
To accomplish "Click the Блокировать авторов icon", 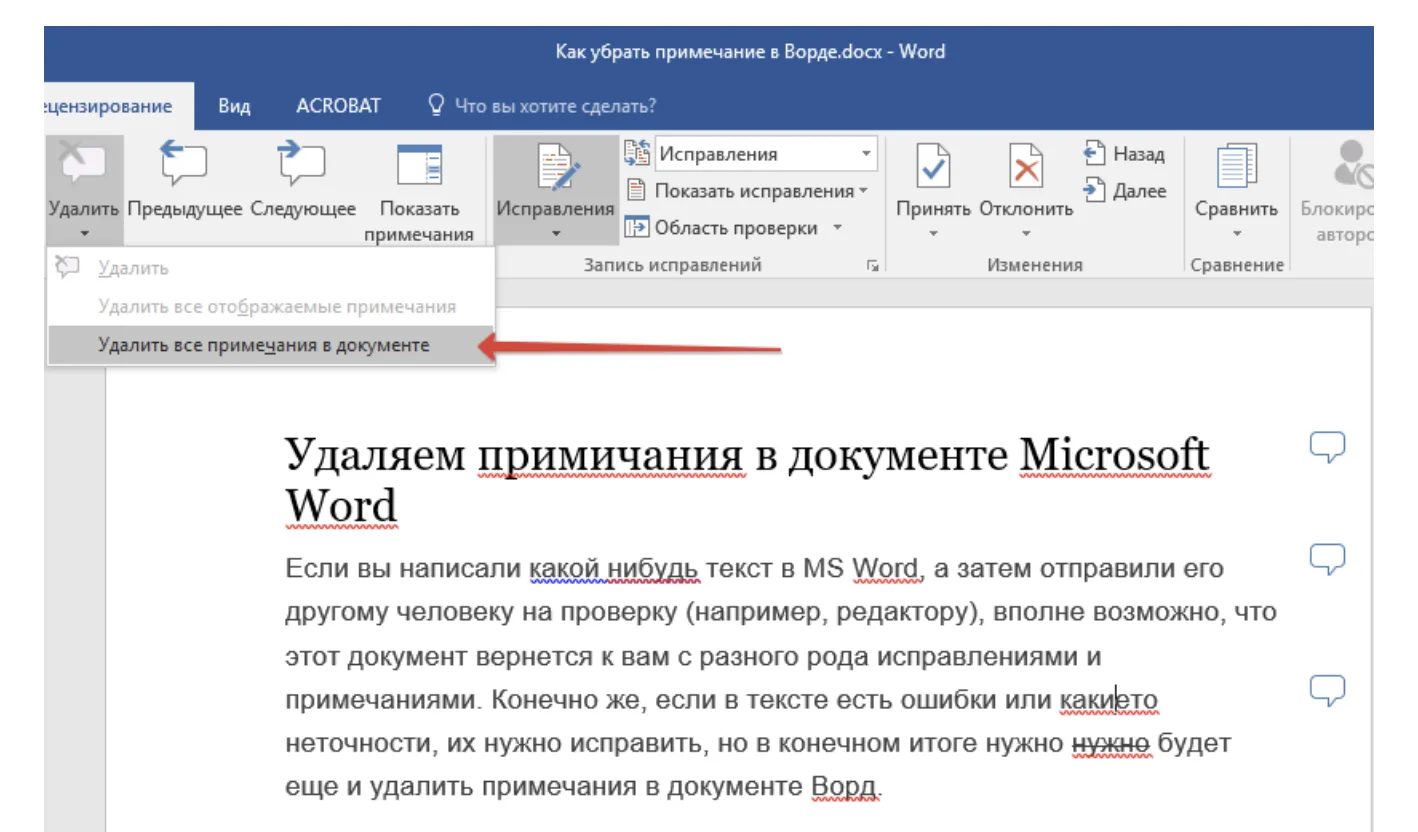I will pyautogui.click(x=1354, y=166).
